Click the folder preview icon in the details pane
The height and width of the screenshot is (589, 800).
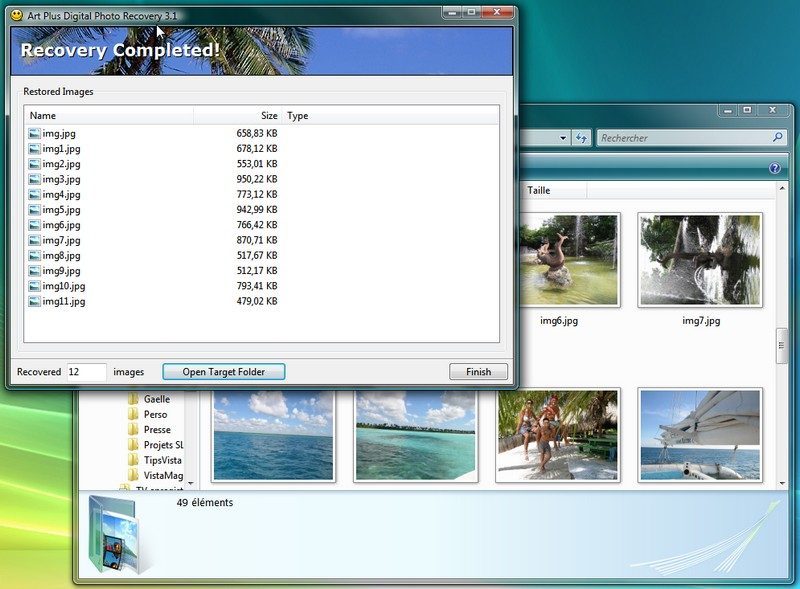coord(118,534)
